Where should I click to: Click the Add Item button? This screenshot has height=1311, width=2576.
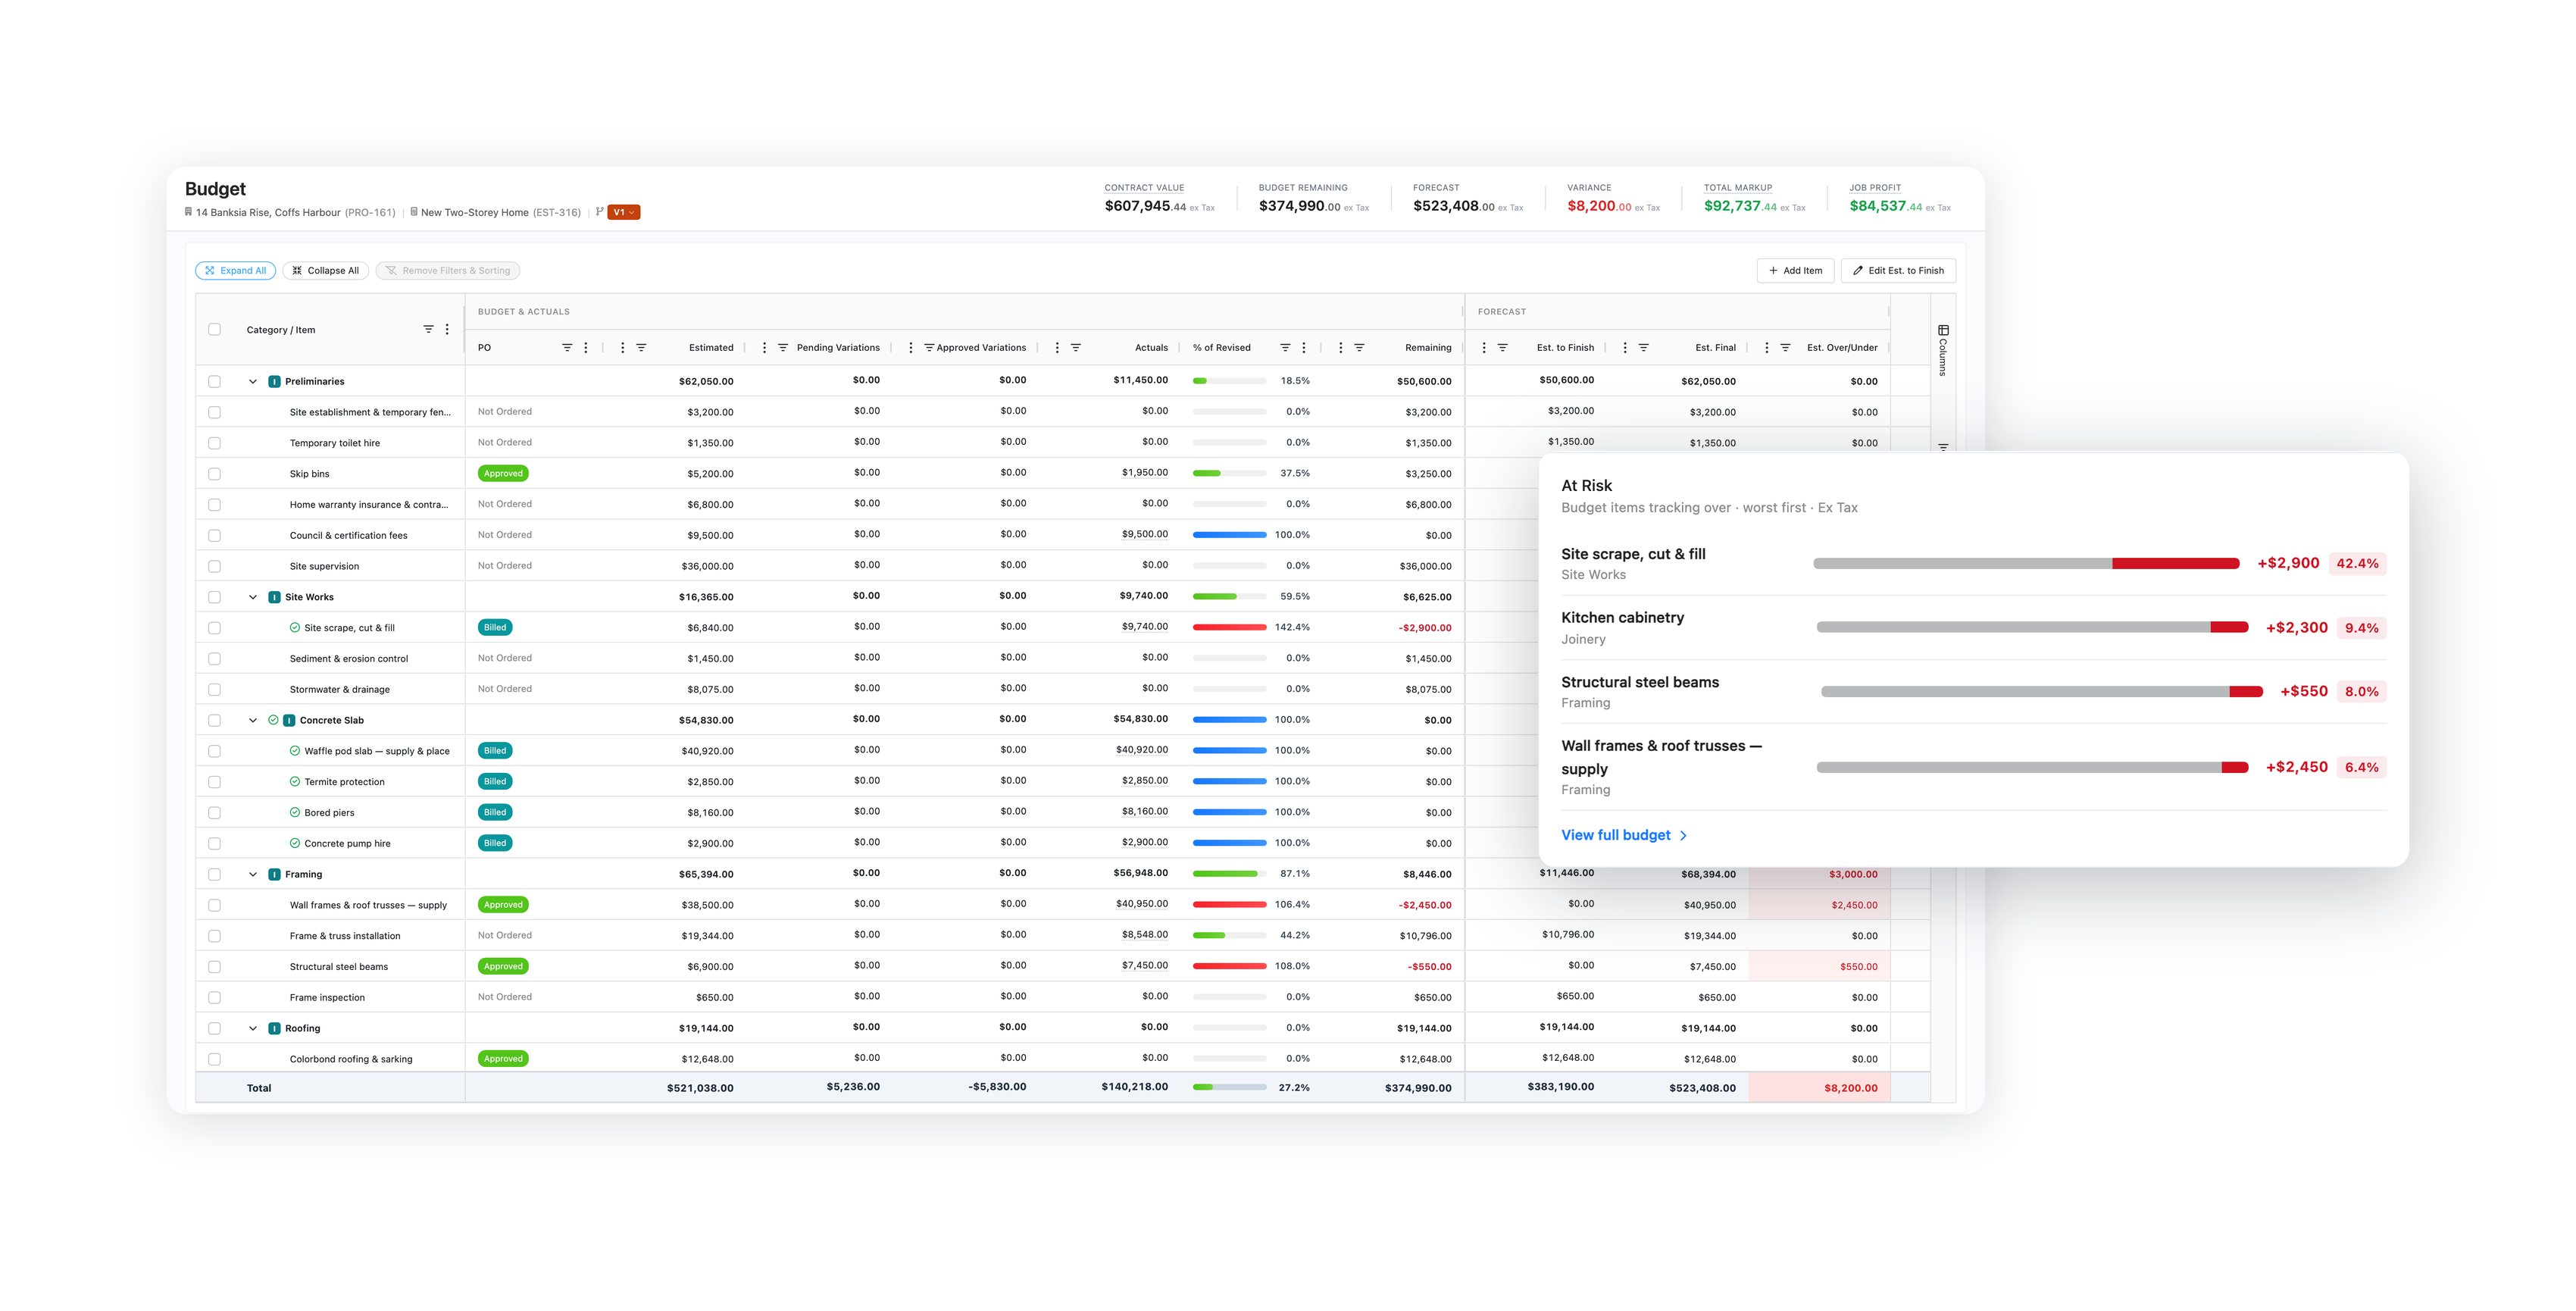coord(1795,270)
